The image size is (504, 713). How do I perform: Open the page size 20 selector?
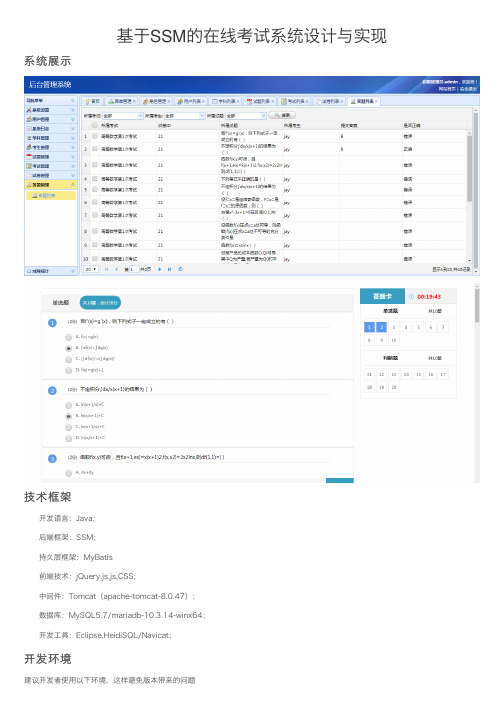click(91, 269)
